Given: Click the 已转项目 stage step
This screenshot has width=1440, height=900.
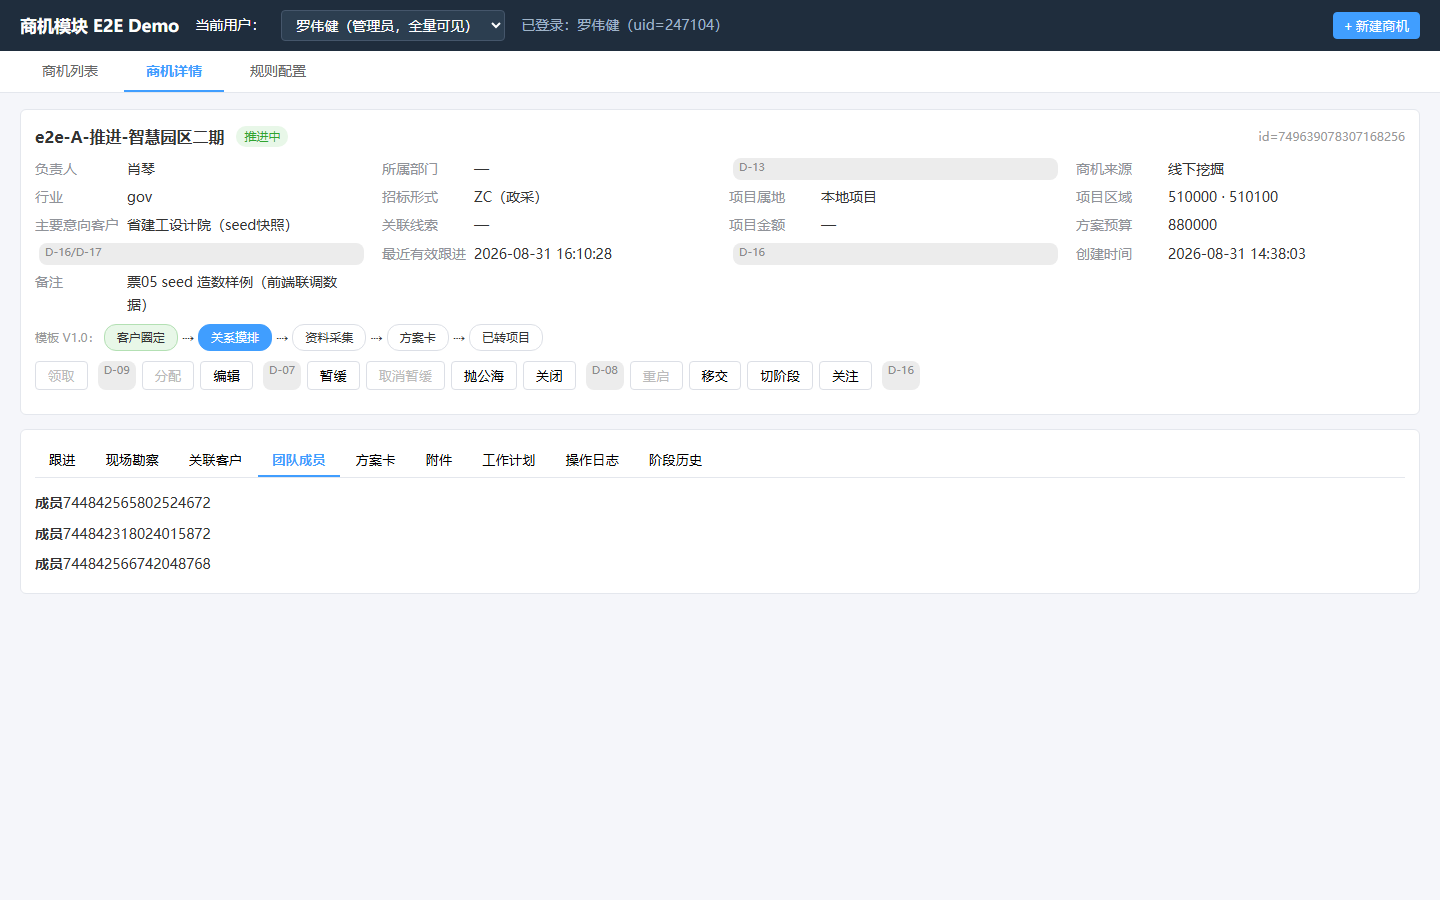Looking at the screenshot, I should click(506, 338).
